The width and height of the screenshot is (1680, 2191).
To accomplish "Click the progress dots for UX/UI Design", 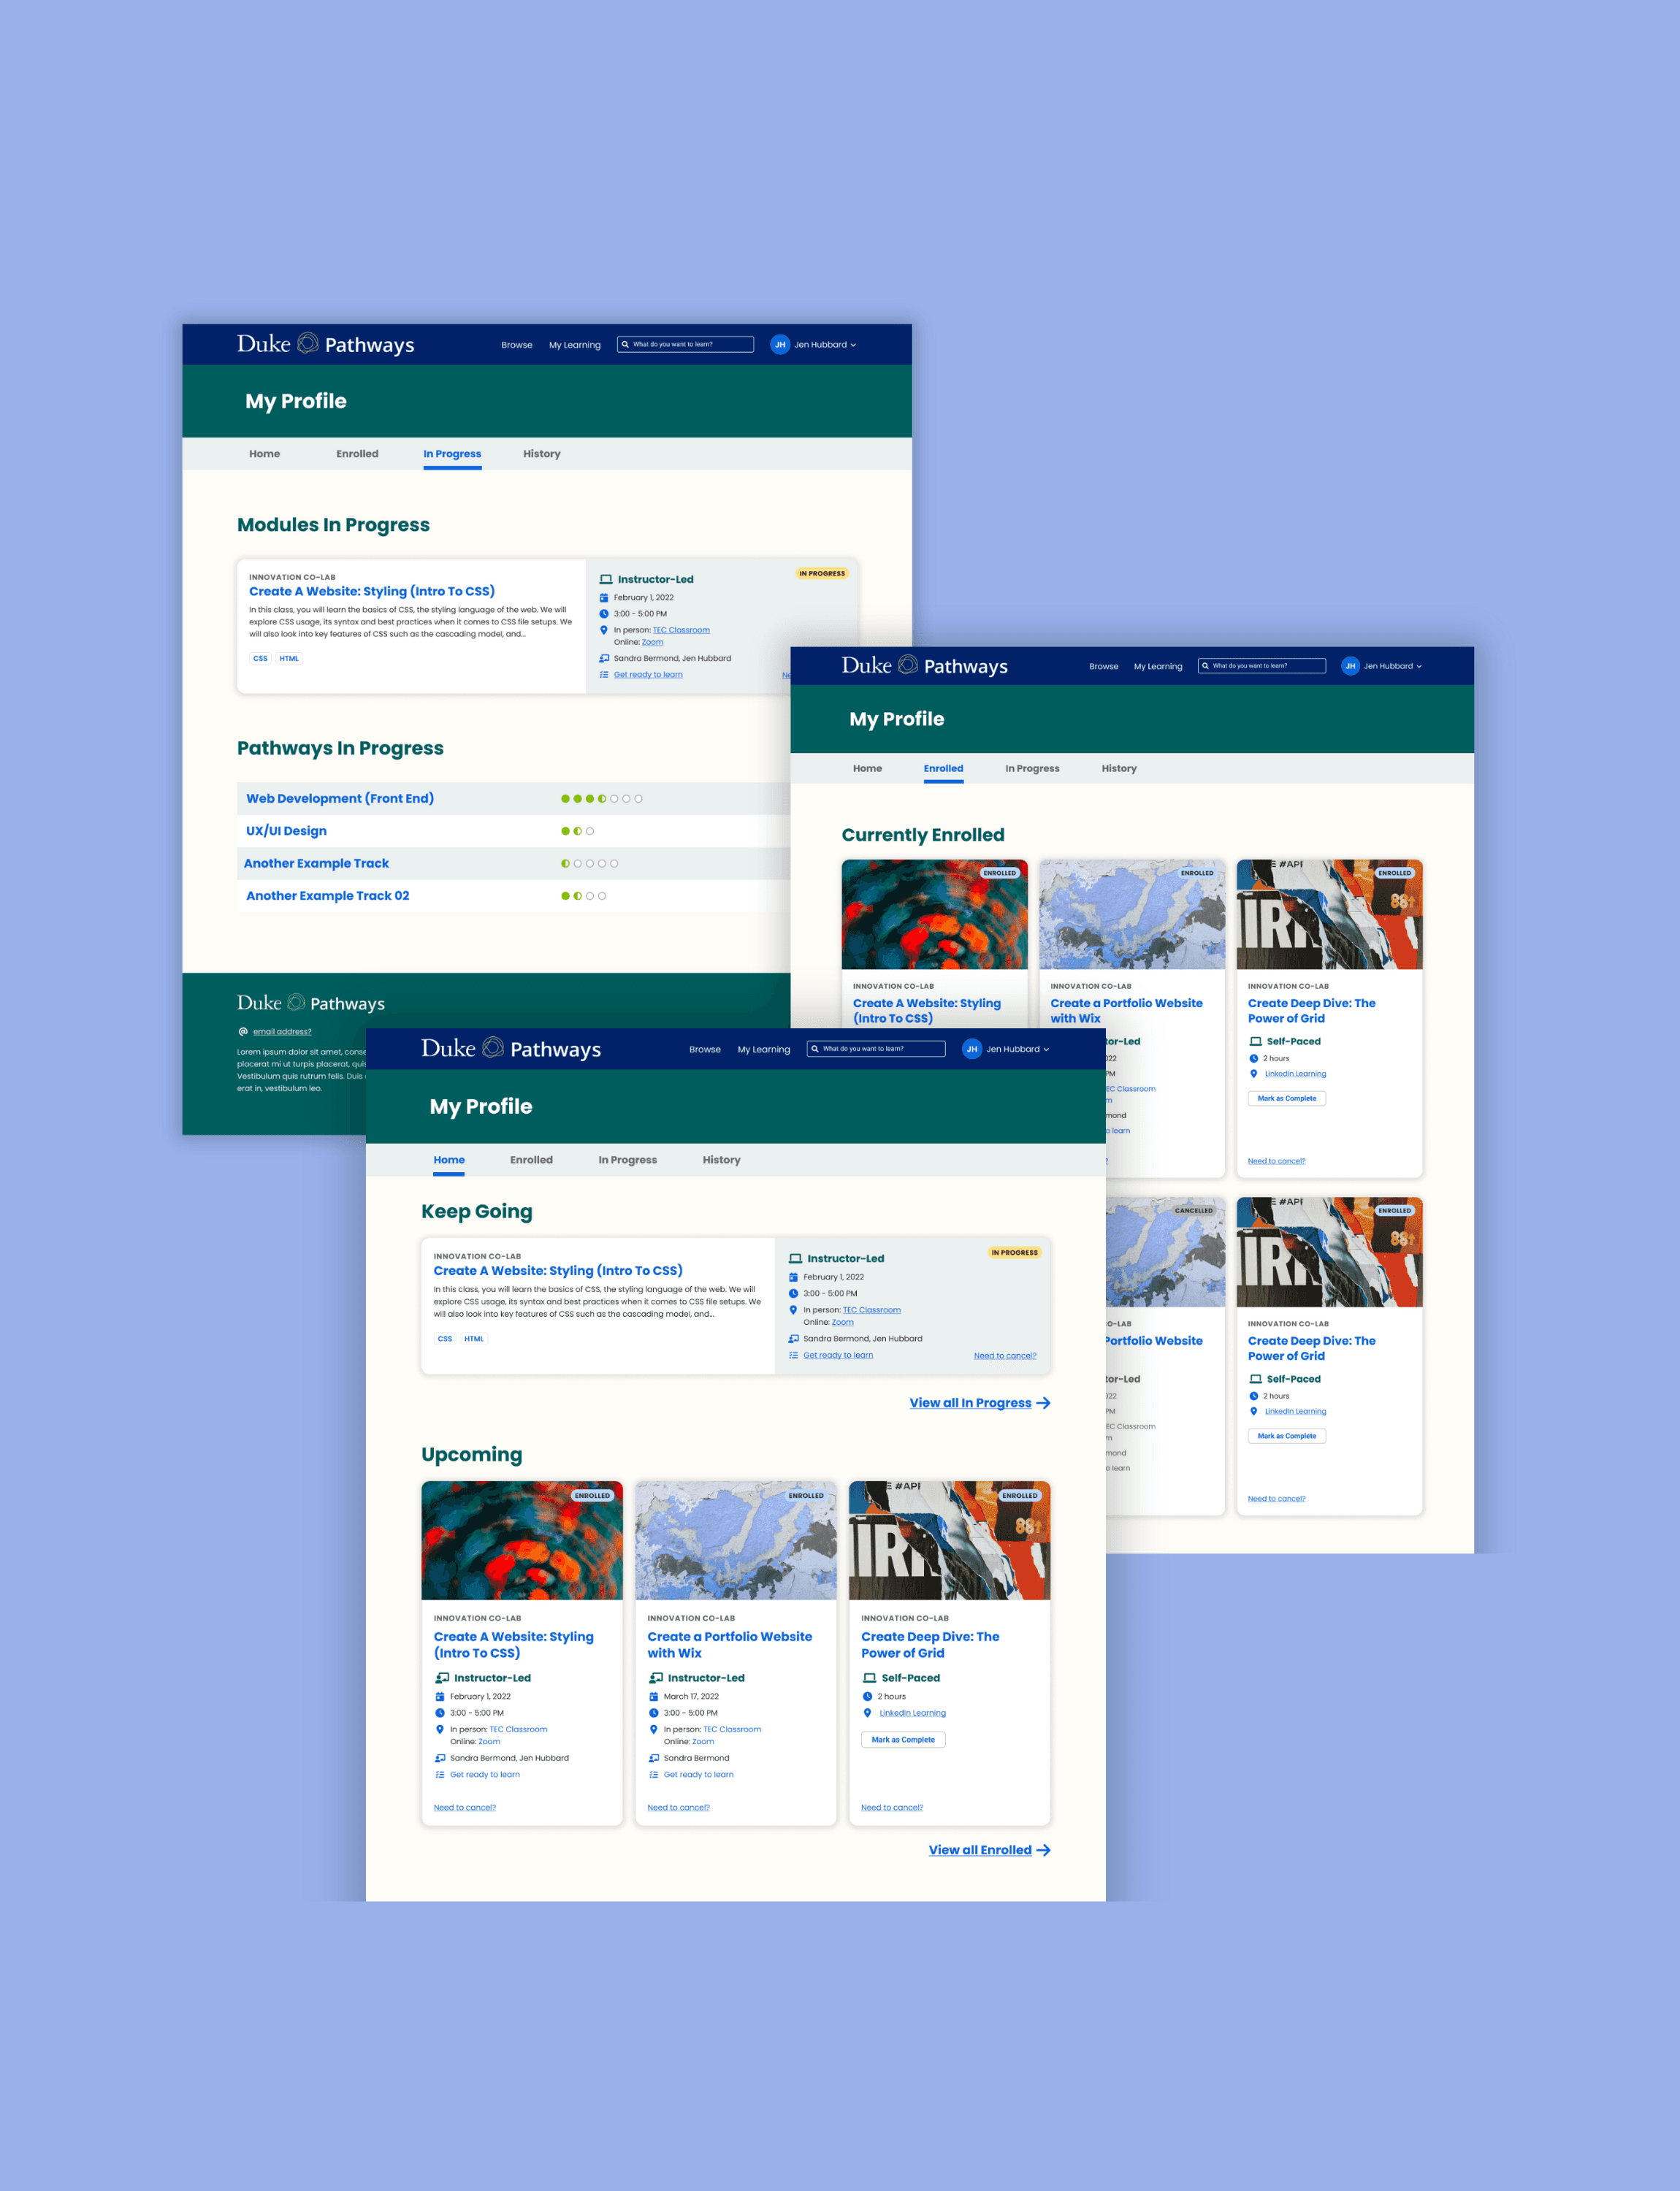I will coord(577,831).
